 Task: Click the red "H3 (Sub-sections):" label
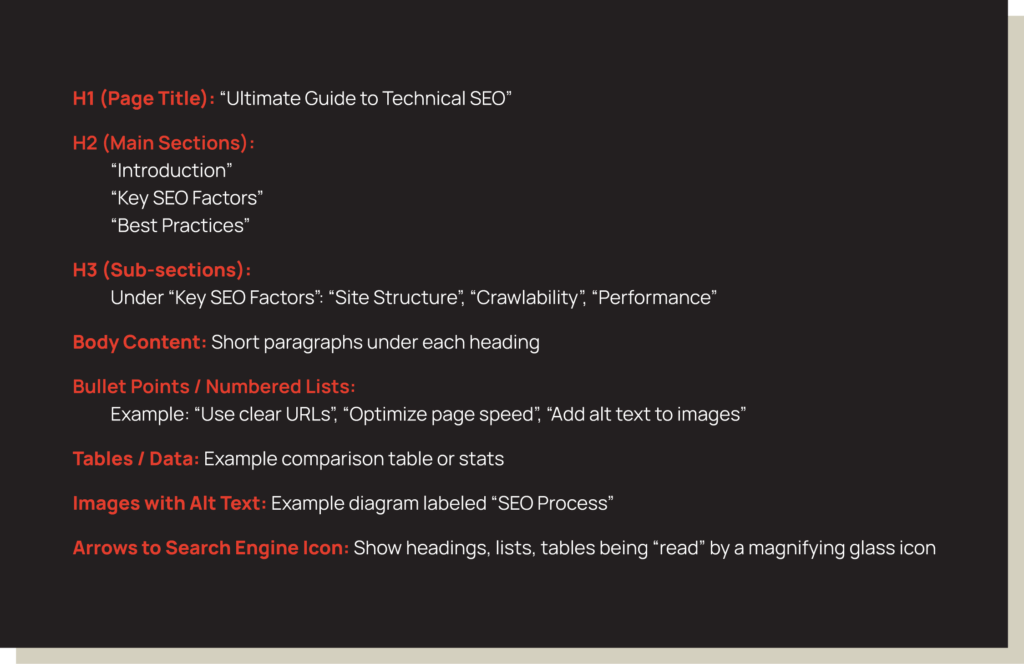[x=161, y=270]
